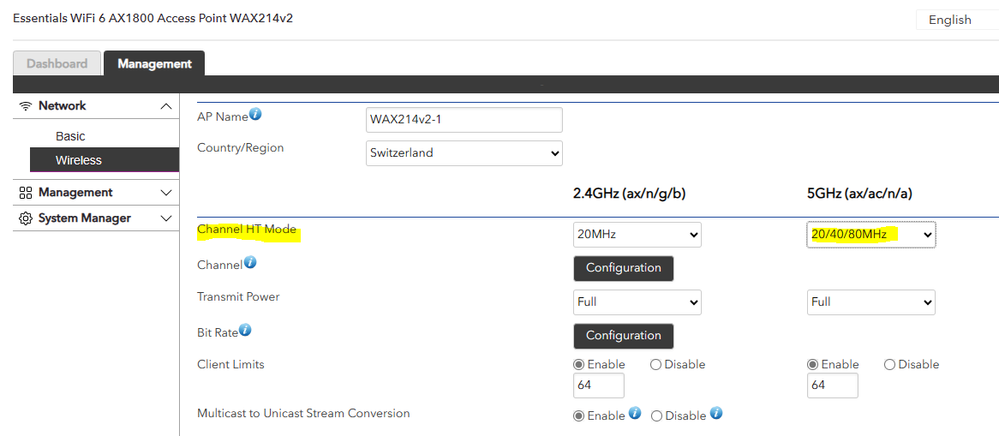Open the Bit Rate Configuration button
Image resolution: width=999 pixels, height=436 pixels.
[623, 335]
